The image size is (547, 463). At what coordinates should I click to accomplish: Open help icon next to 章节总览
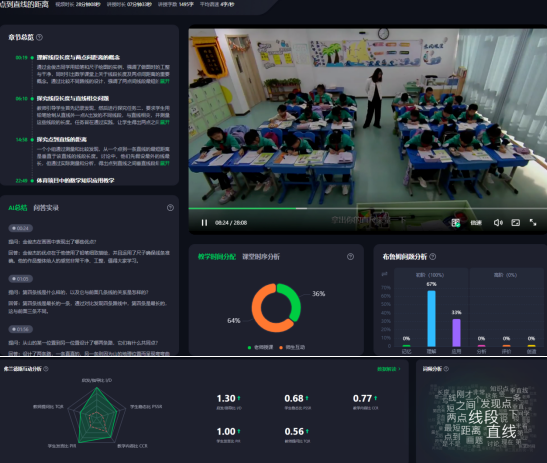(x=39, y=37)
